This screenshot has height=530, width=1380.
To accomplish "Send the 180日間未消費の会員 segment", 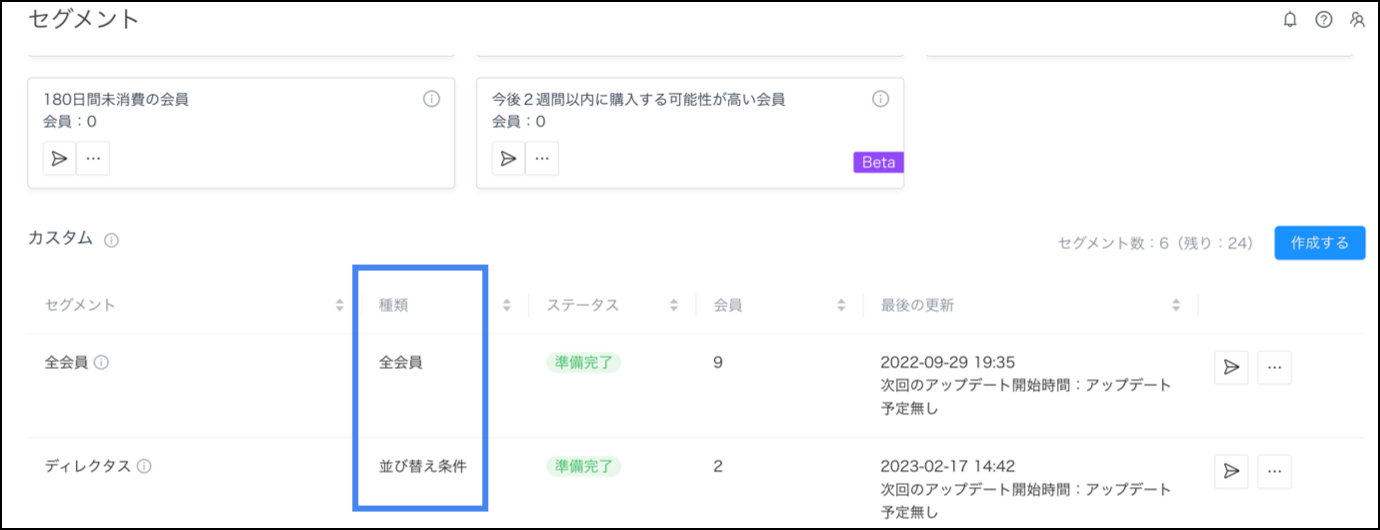I will pyautogui.click(x=60, y=158).
